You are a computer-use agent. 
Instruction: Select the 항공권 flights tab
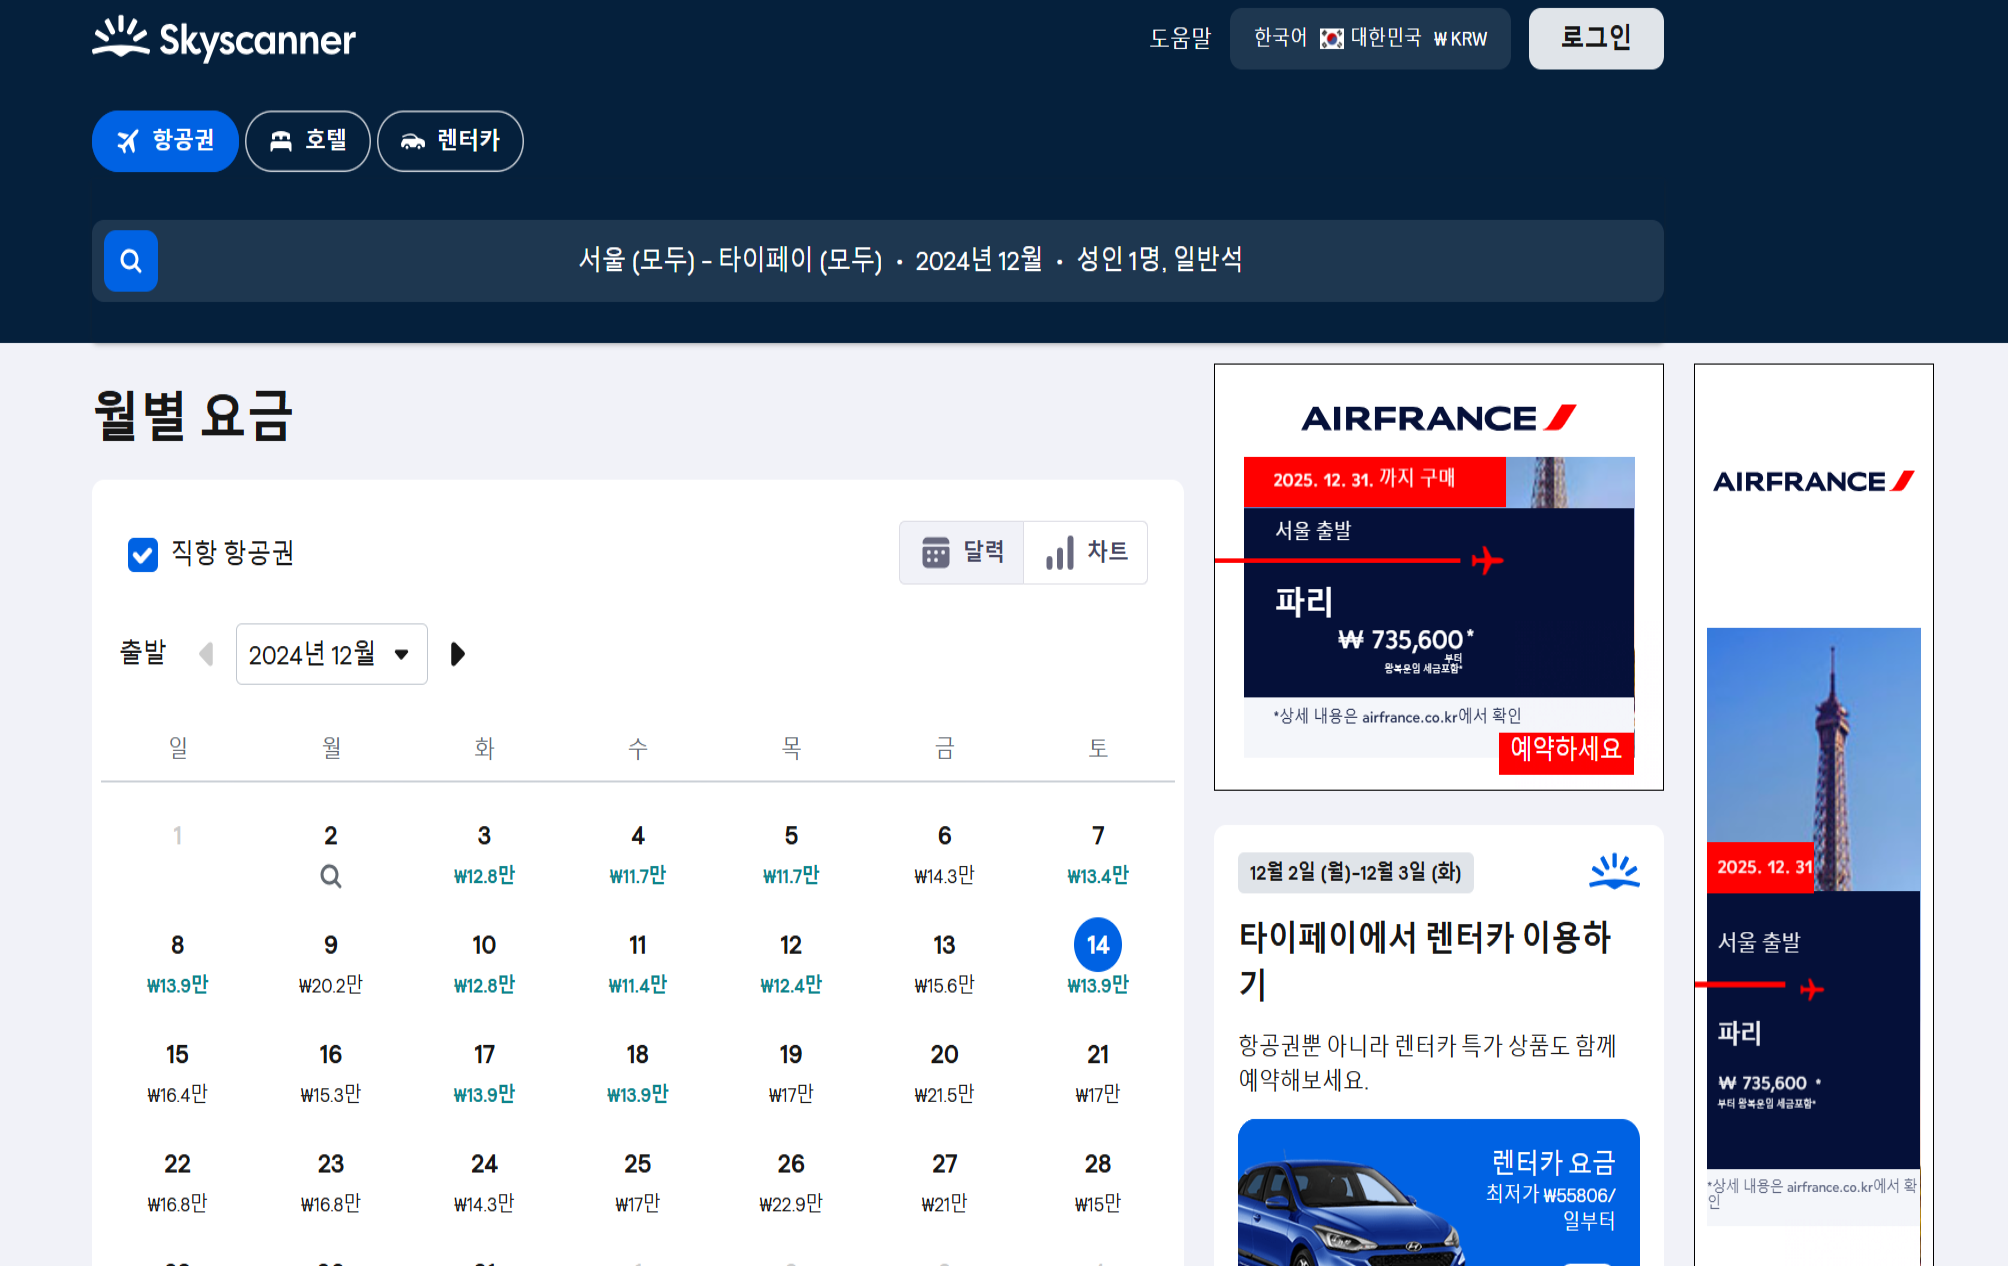coord(165,141)
